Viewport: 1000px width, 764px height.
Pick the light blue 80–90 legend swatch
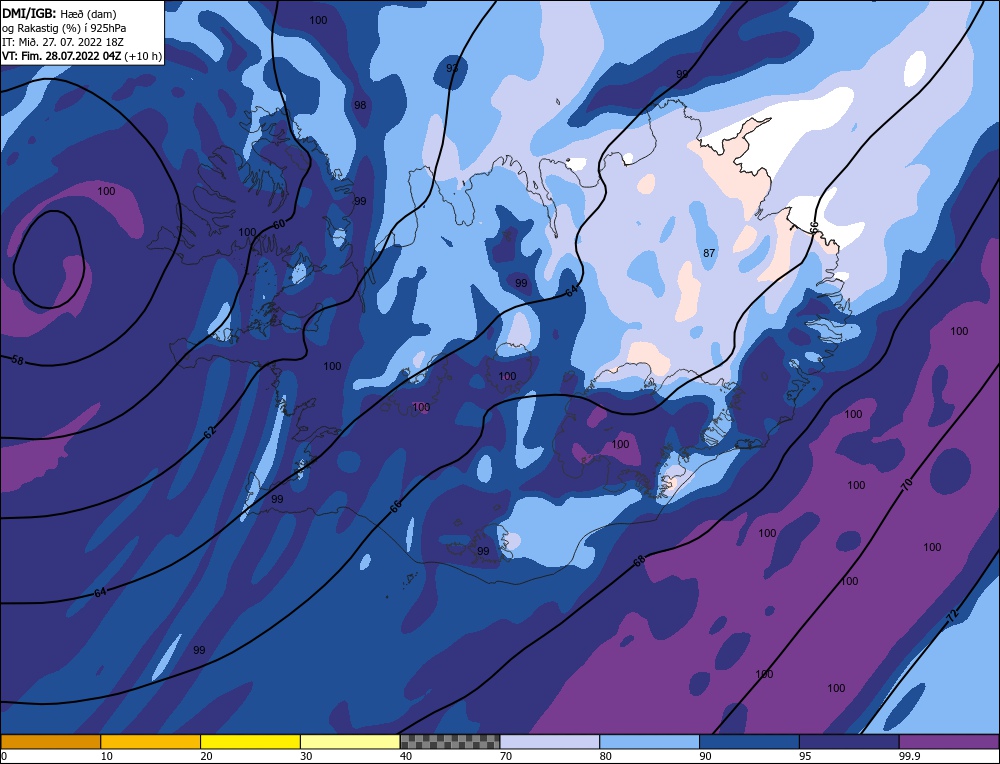point(649,741)
